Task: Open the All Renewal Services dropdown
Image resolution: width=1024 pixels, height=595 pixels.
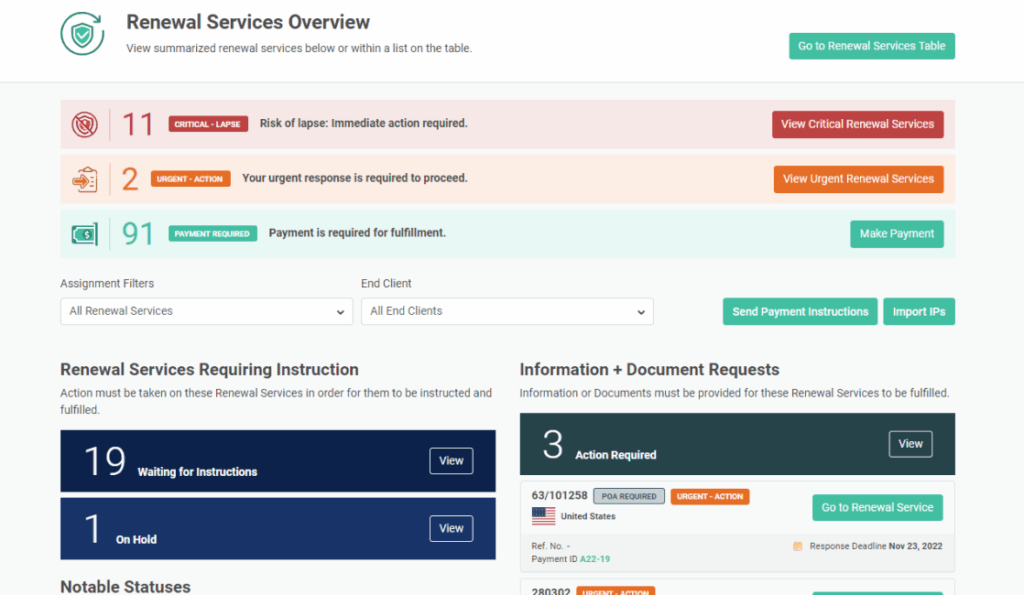Action: [206, 311]
